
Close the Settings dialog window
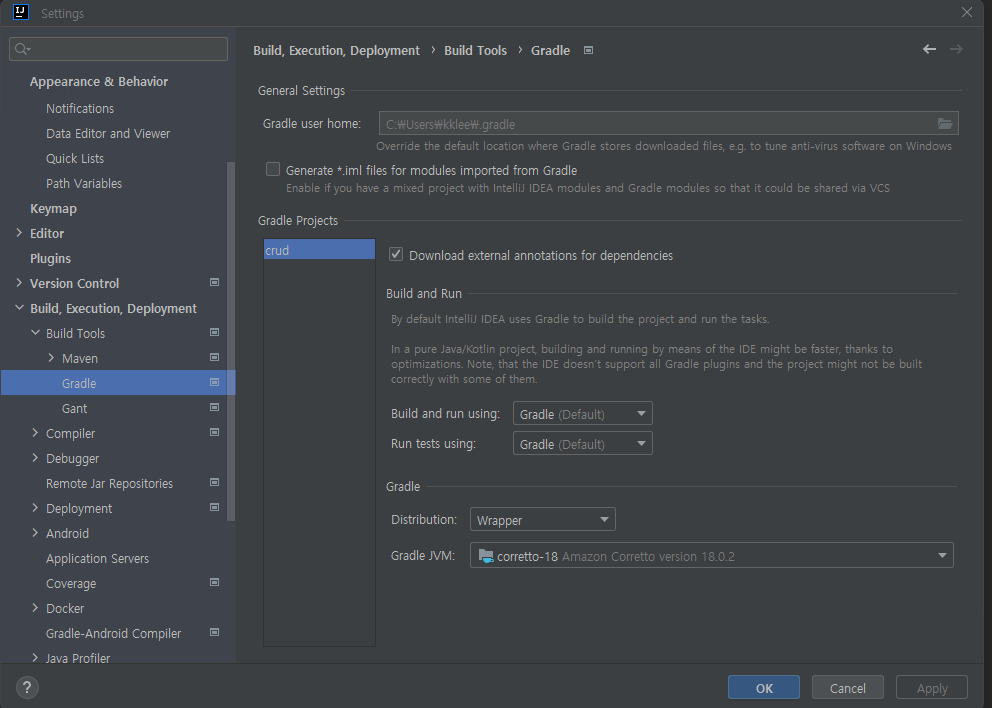pos(967,12)
